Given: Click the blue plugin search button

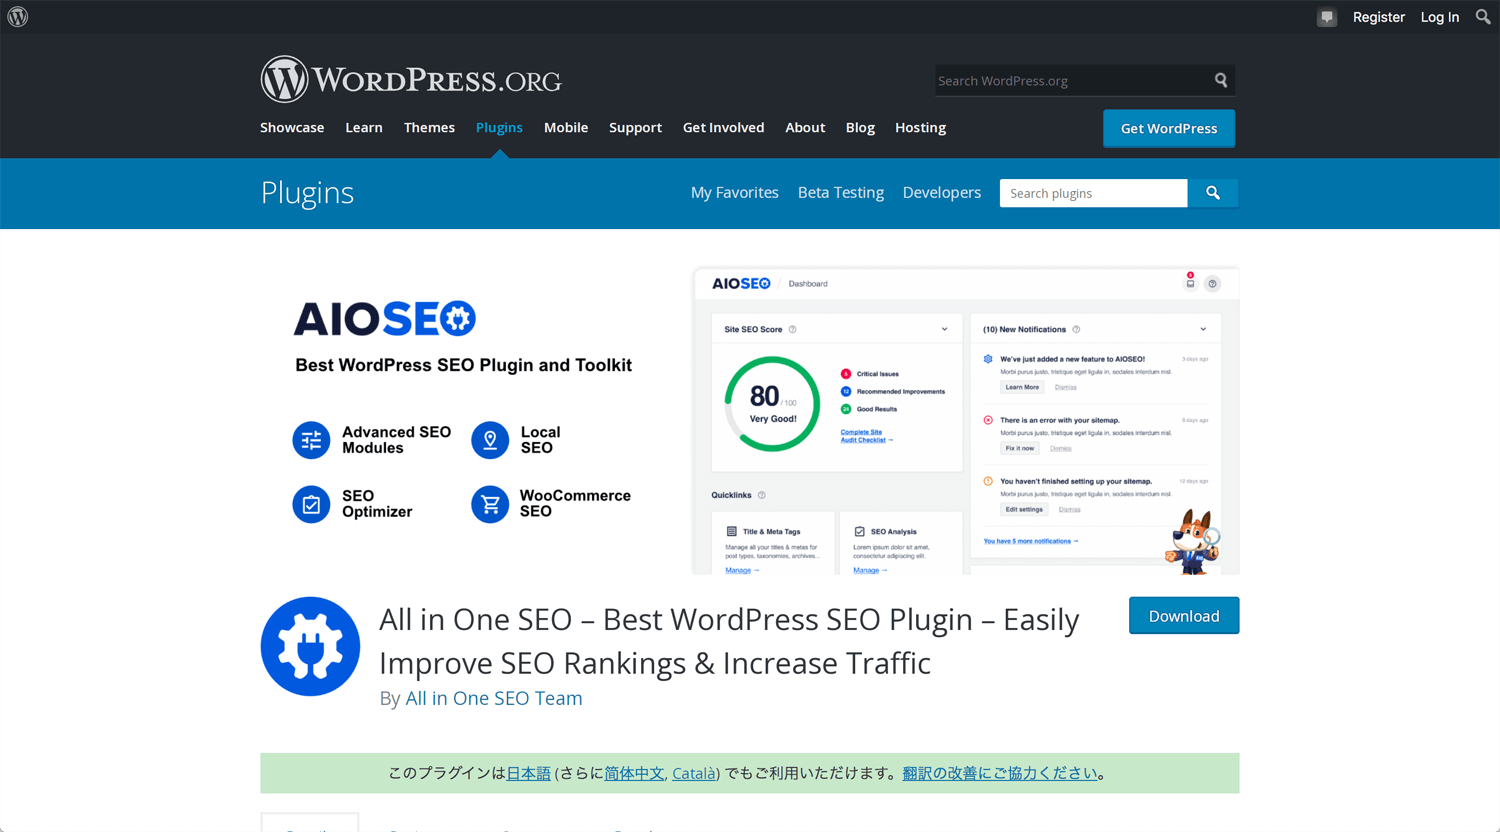Looking at the screenshot, I should click(1213, 193).
